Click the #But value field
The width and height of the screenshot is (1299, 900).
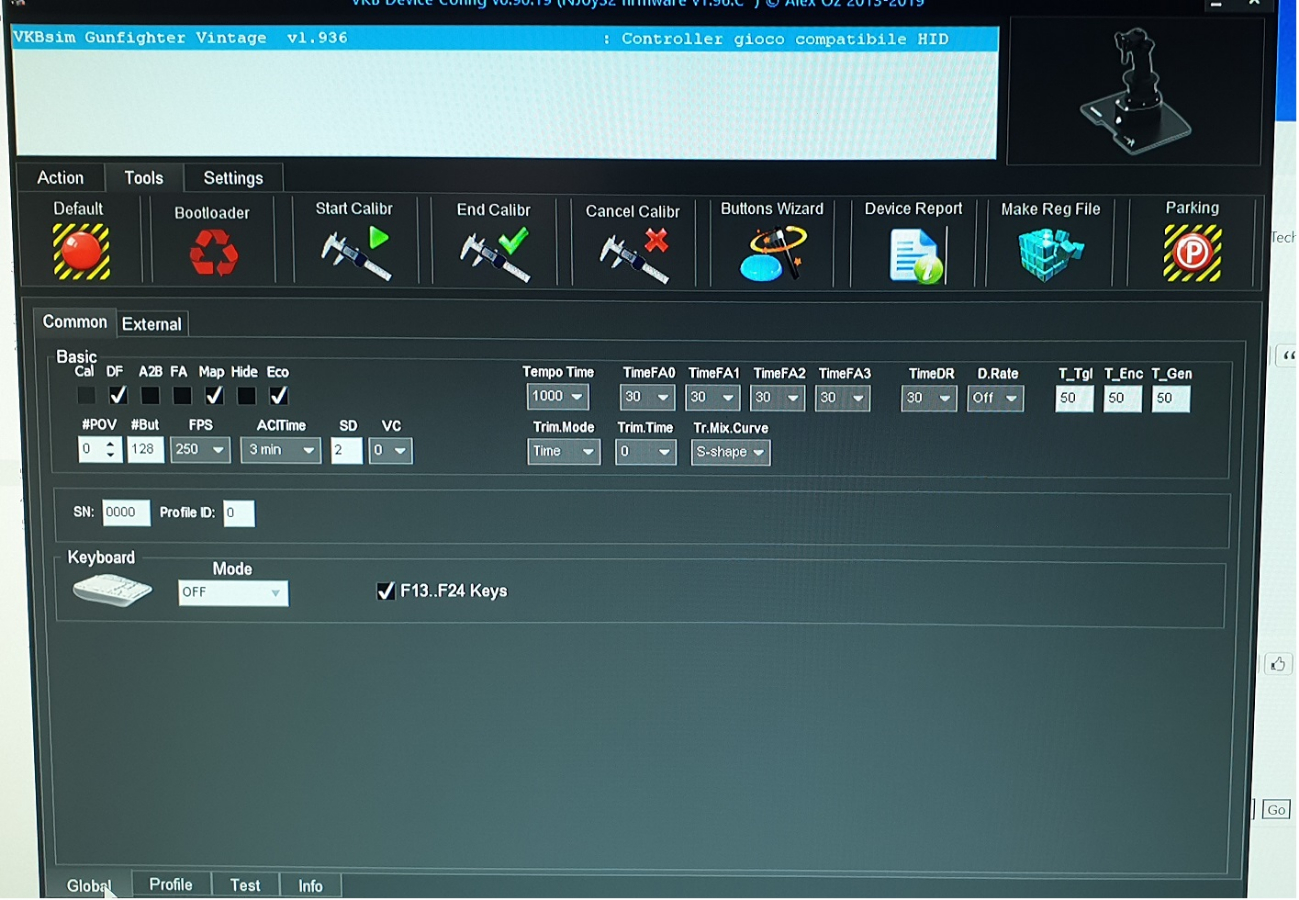coord(145,450)
